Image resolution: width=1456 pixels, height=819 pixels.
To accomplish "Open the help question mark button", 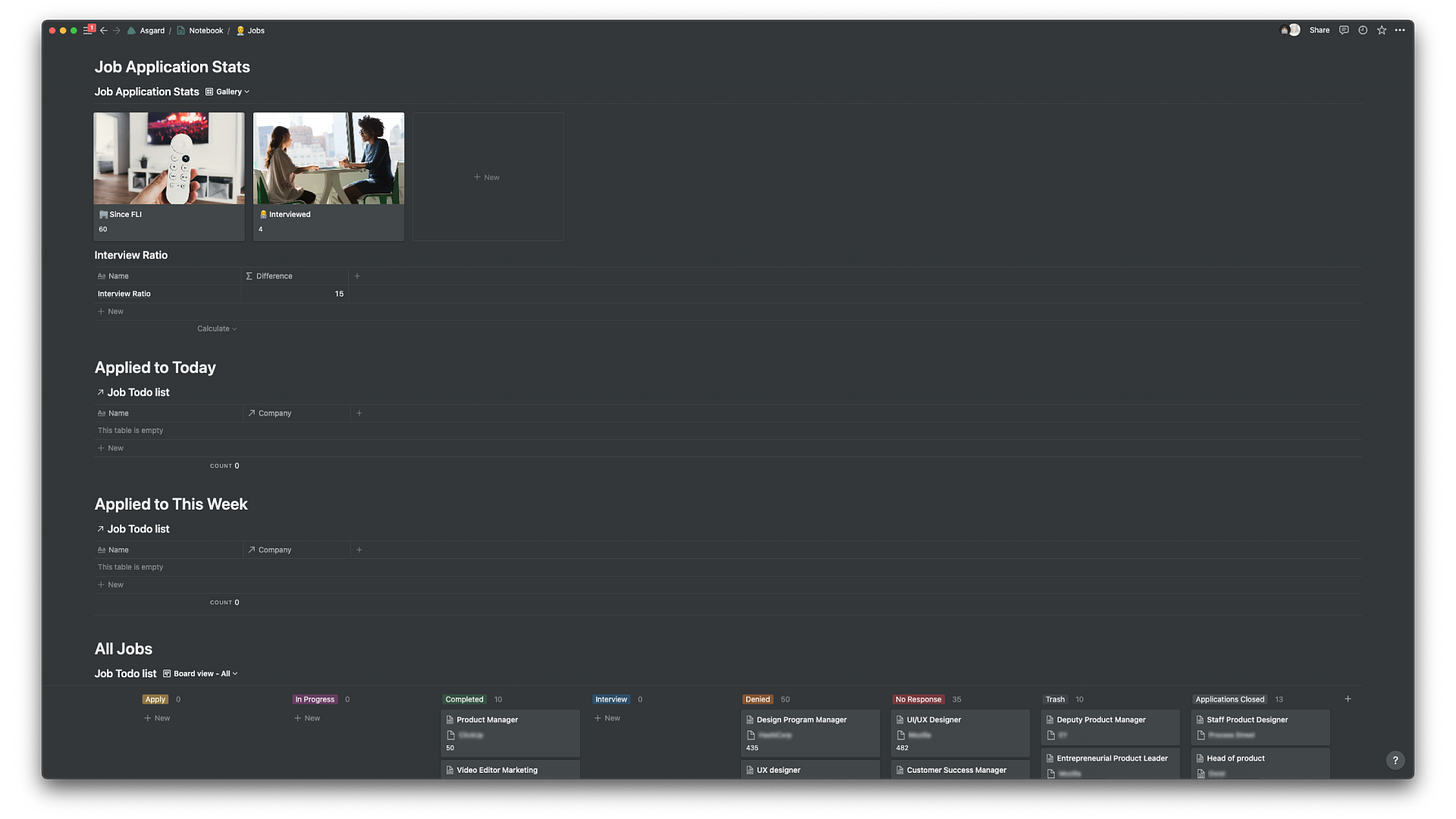I will (1395, 760).
